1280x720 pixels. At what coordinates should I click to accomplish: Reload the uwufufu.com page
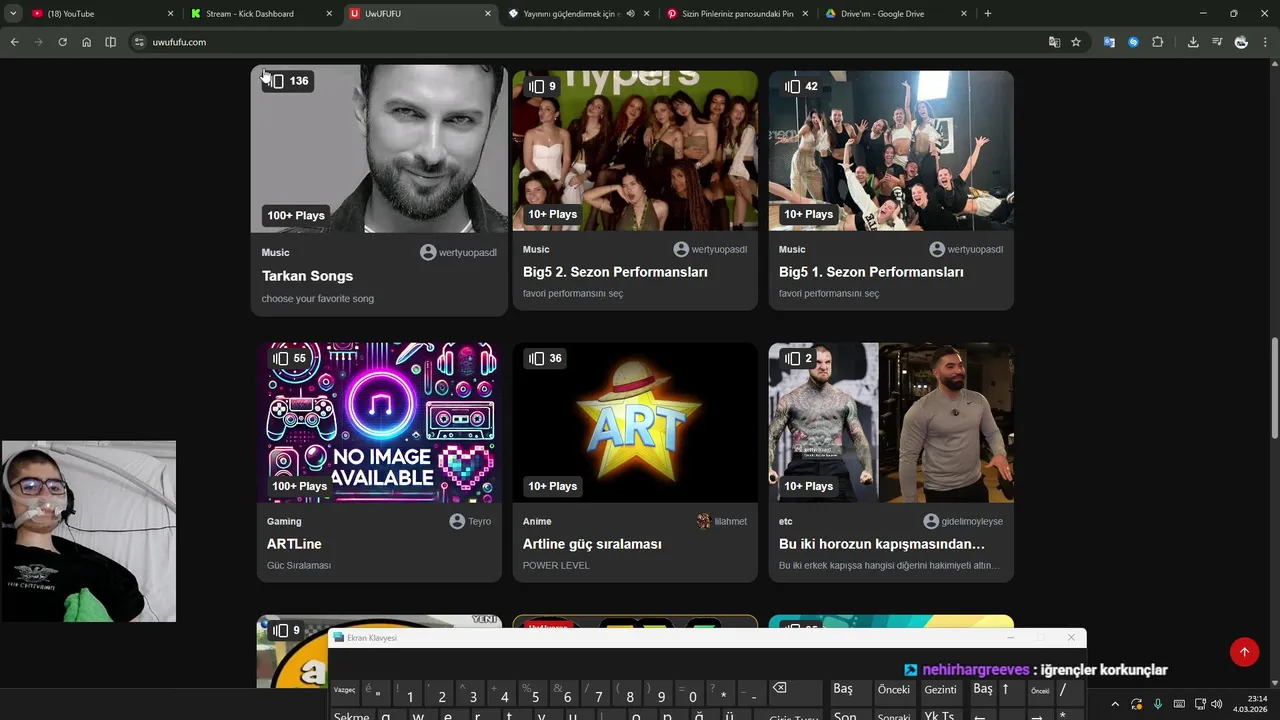[x=62, y=42]
